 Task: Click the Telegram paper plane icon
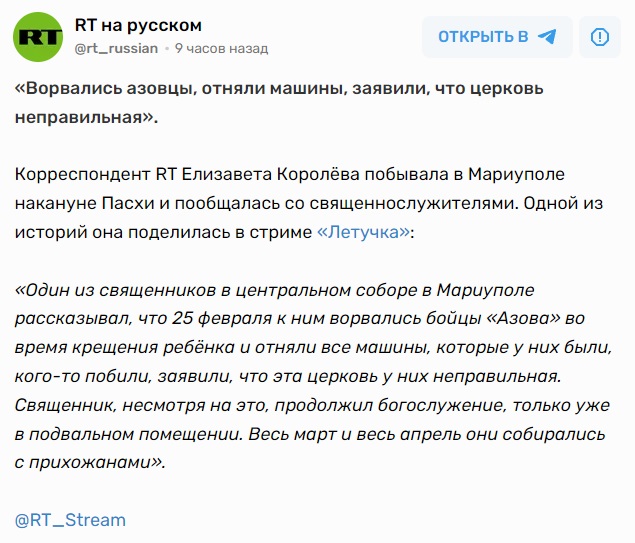546,37
